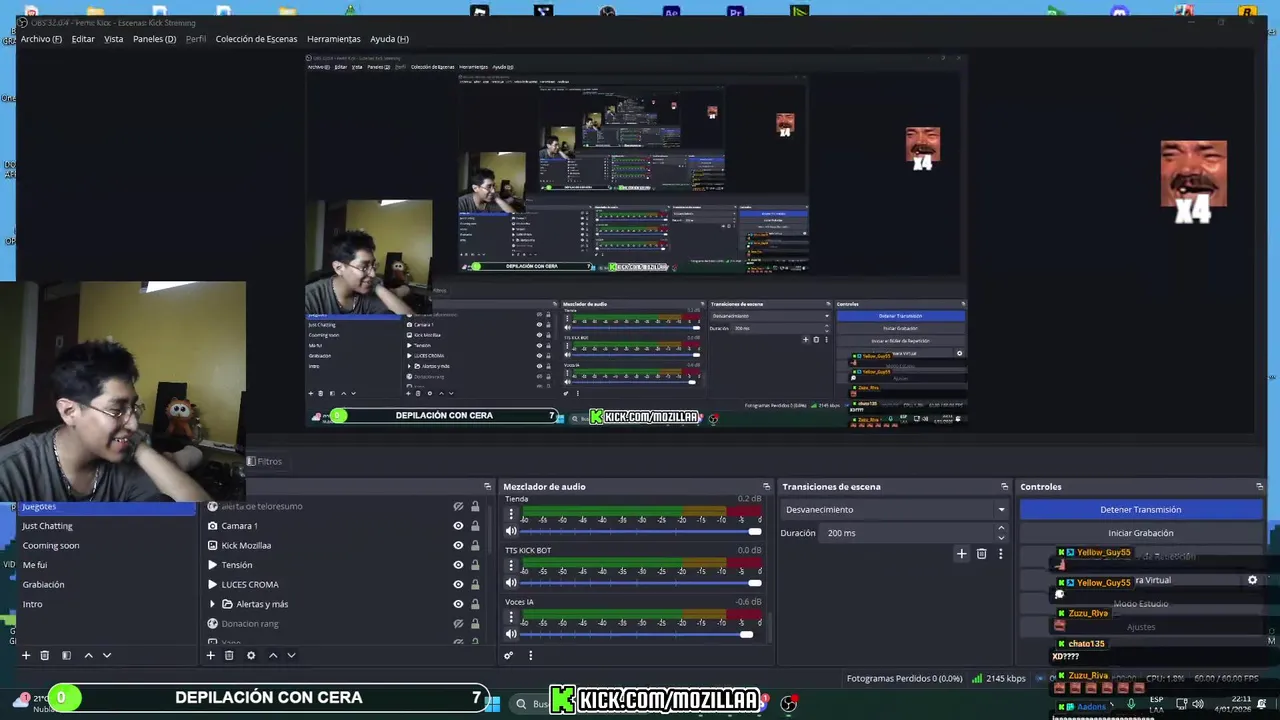The height and width of the screenshot is (720, 1280).
Task: Click the Filtros button above sources
Action: pyautogui.click(x=265, y=461)
